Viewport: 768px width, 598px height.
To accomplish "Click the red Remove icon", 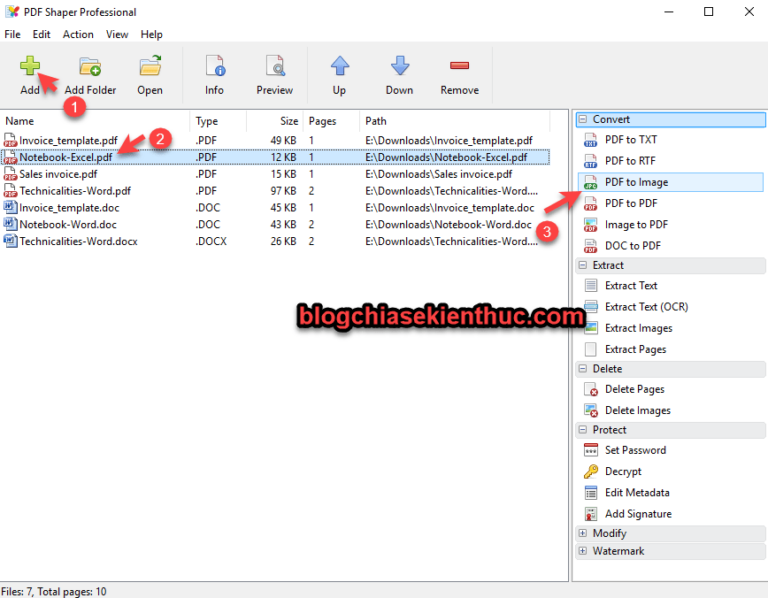I will (x=459, y=65).
